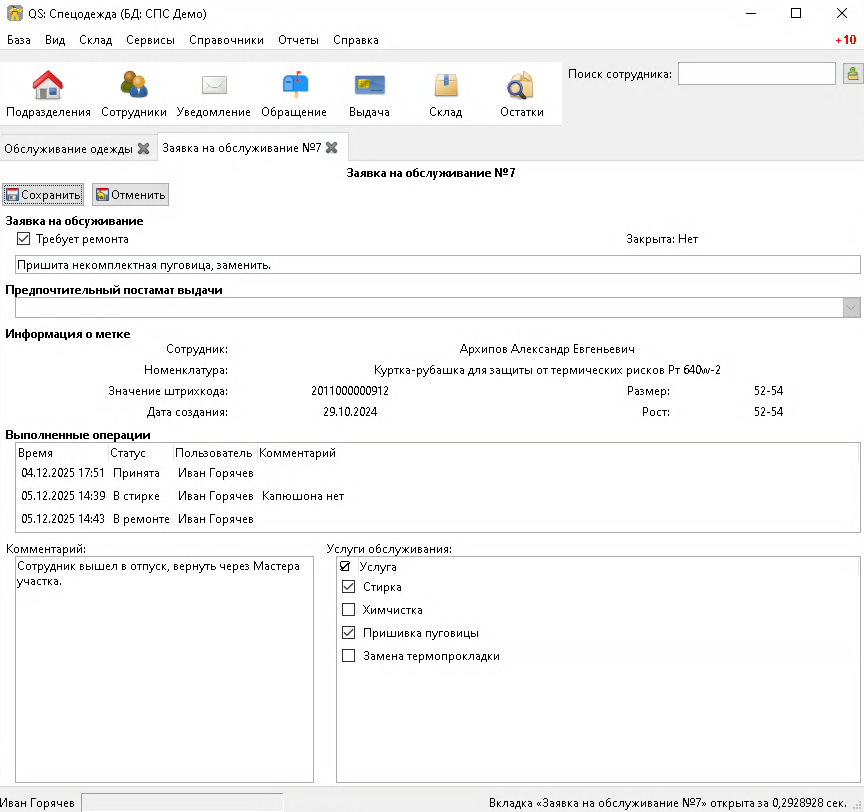Open the Подразделения section icon
Screen dimensions: 864x812
coord(48,87)
